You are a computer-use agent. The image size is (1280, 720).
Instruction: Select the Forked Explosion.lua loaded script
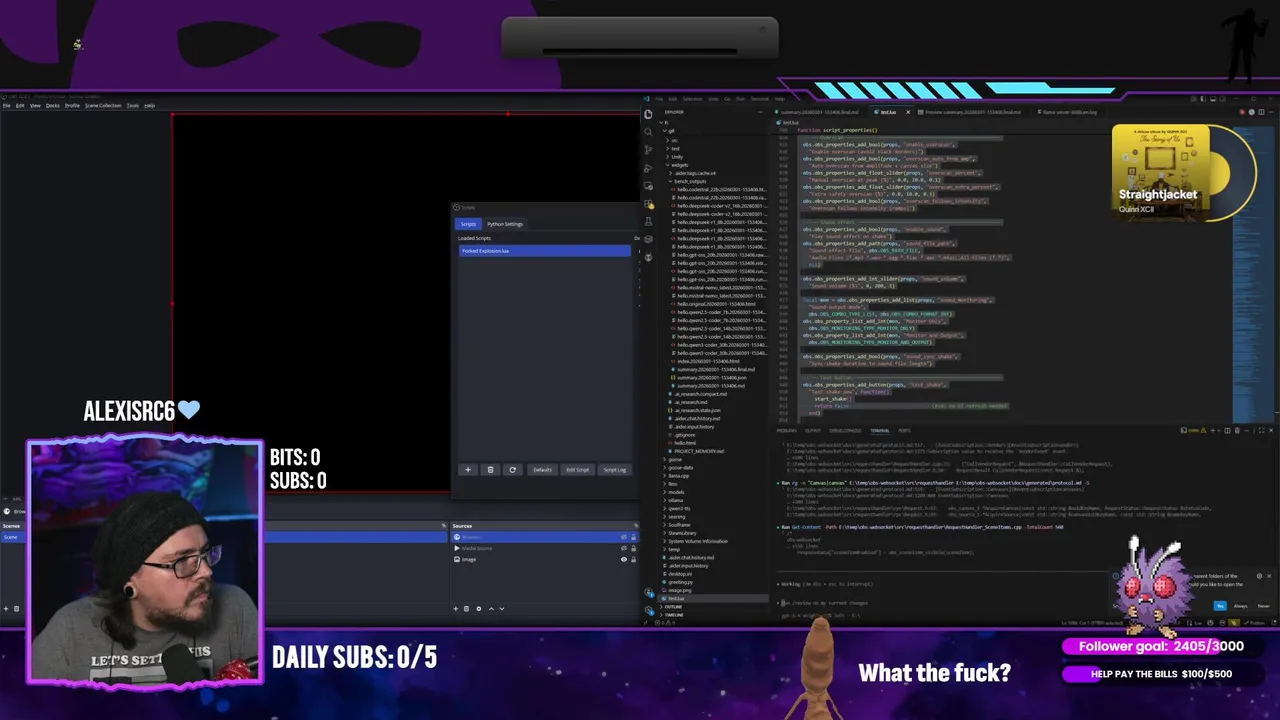545,251
